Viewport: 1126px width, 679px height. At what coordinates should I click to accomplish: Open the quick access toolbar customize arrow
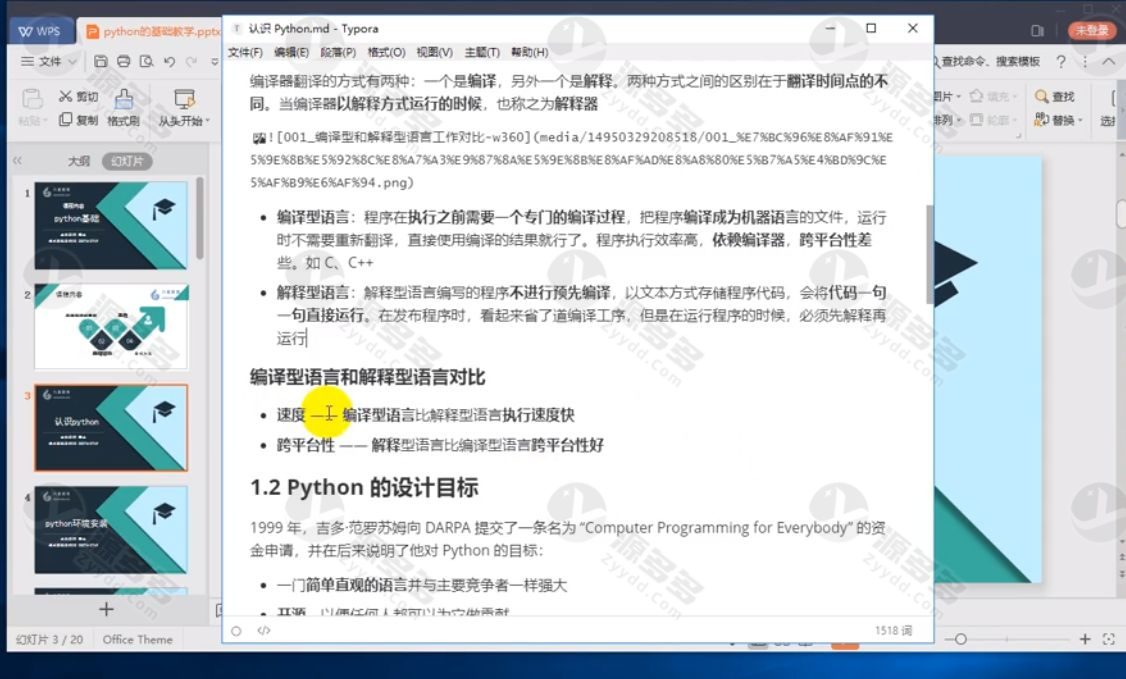[x=214, y=62]
